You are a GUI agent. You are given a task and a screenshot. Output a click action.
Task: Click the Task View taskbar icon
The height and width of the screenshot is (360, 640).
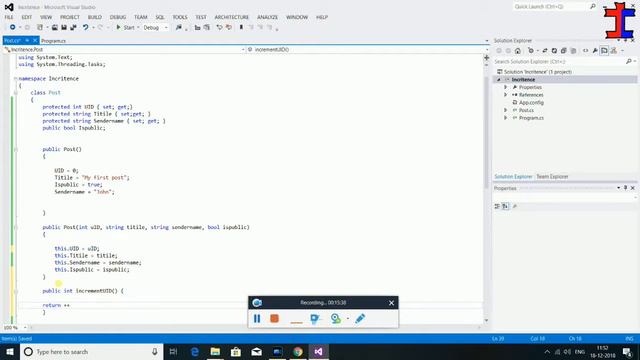coord(173,351)
